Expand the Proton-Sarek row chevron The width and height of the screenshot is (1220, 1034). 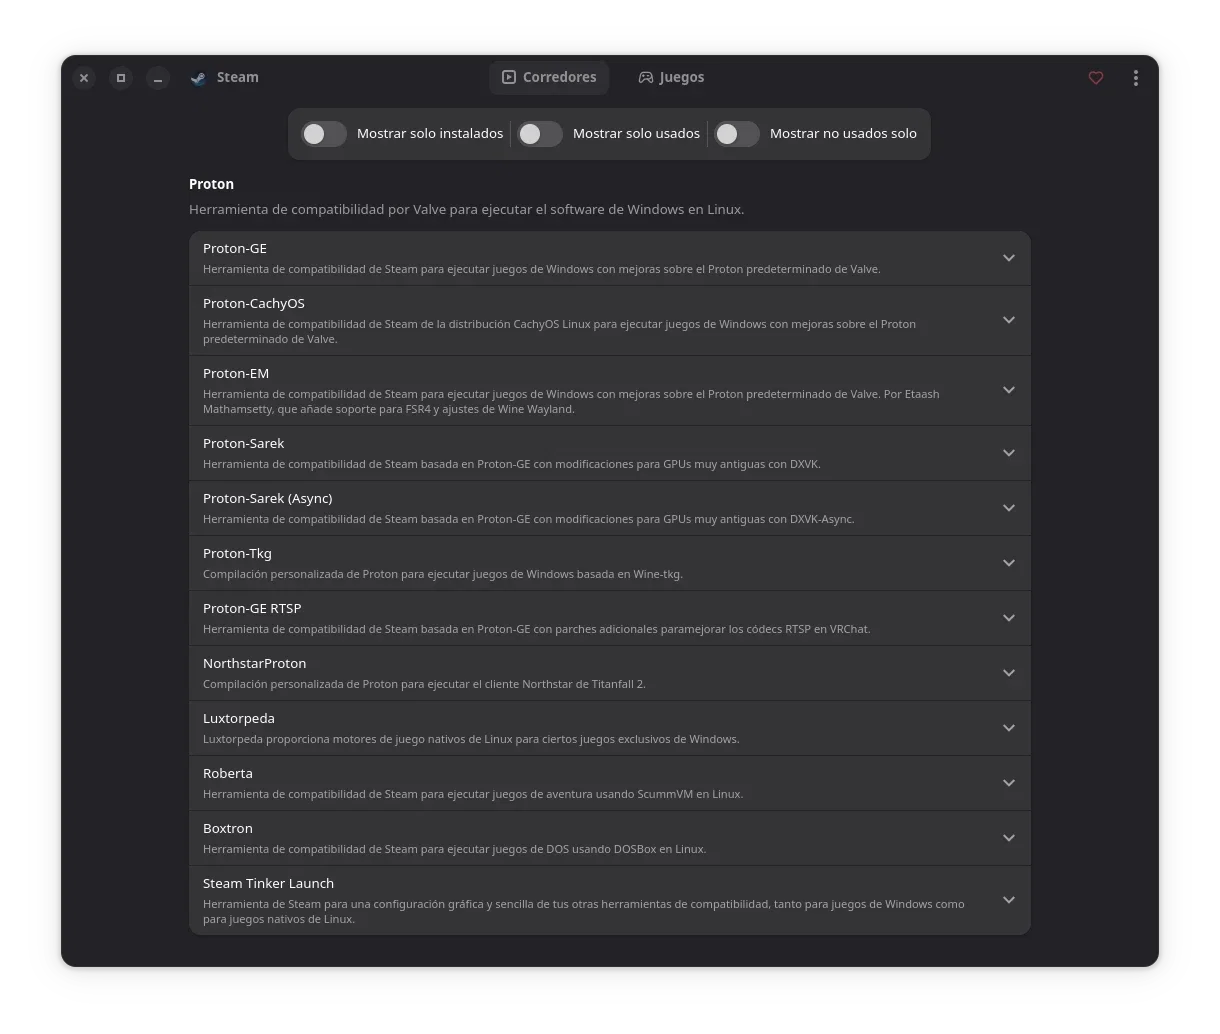tap(1009, 453)
